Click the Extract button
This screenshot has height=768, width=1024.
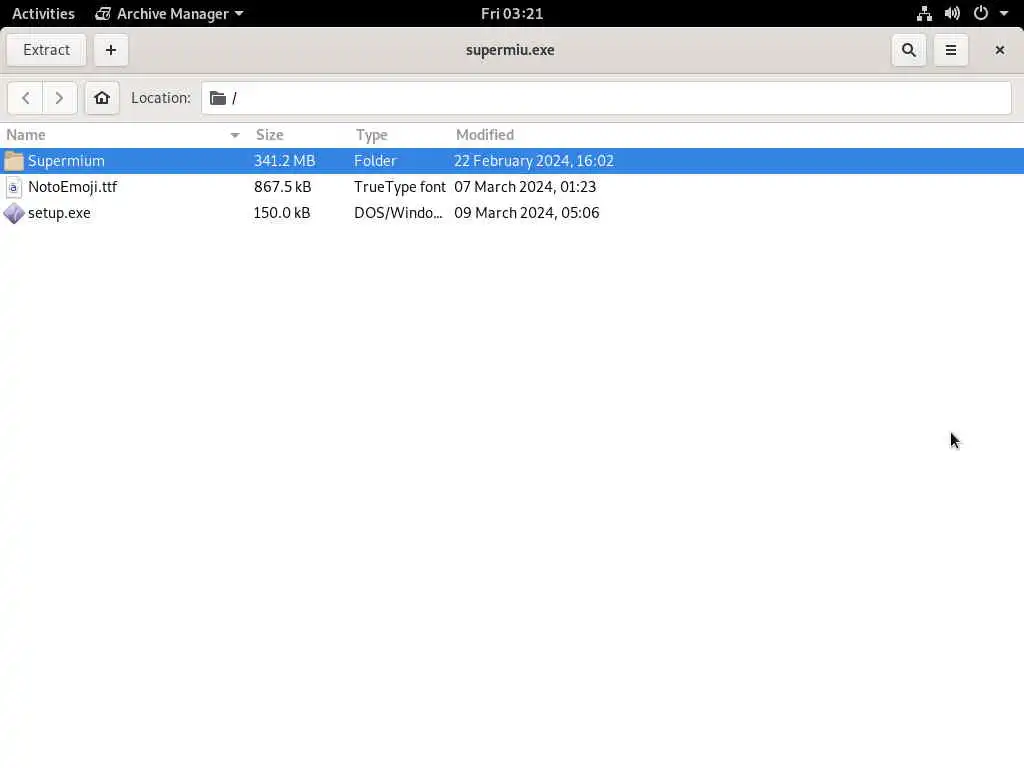tap(46, 50)
